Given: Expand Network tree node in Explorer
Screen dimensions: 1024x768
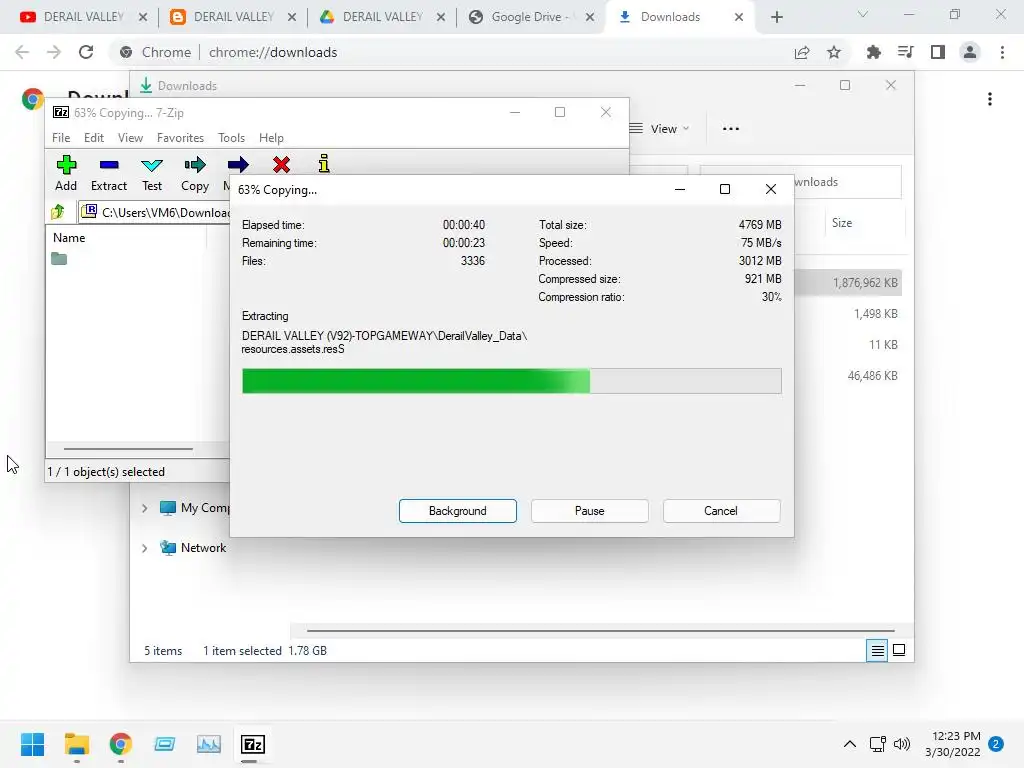Looking at the screenshot, I should (144, 548).
